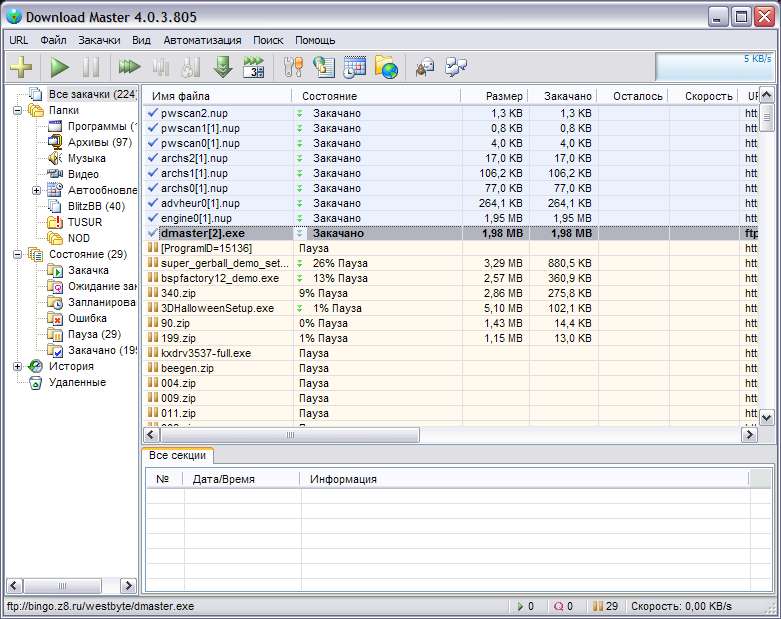Click download list vertical scroll down arrow
The height and width of the screenshot is (619, 781).
coord(766,417)
